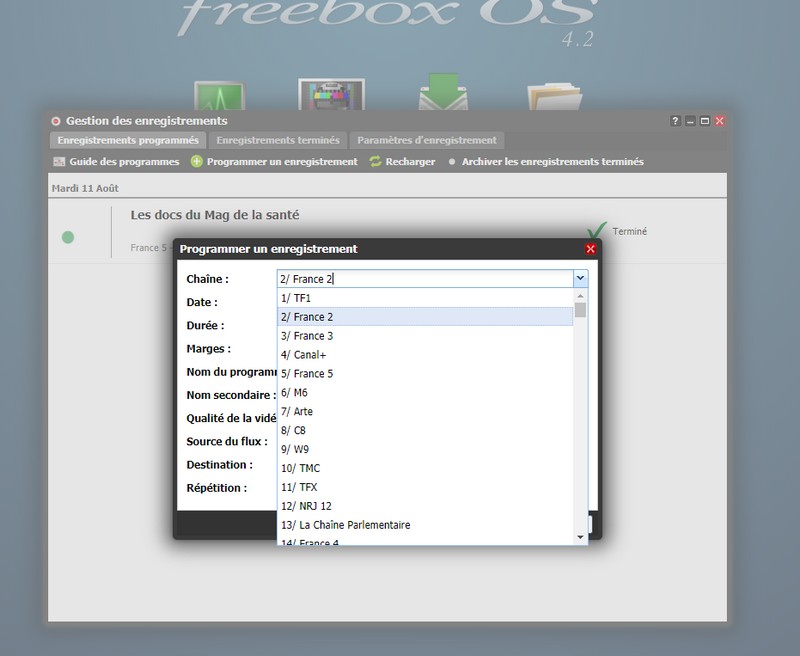Click into the Chaîne input field
800x656 pixels.
[x=426, y=279]
